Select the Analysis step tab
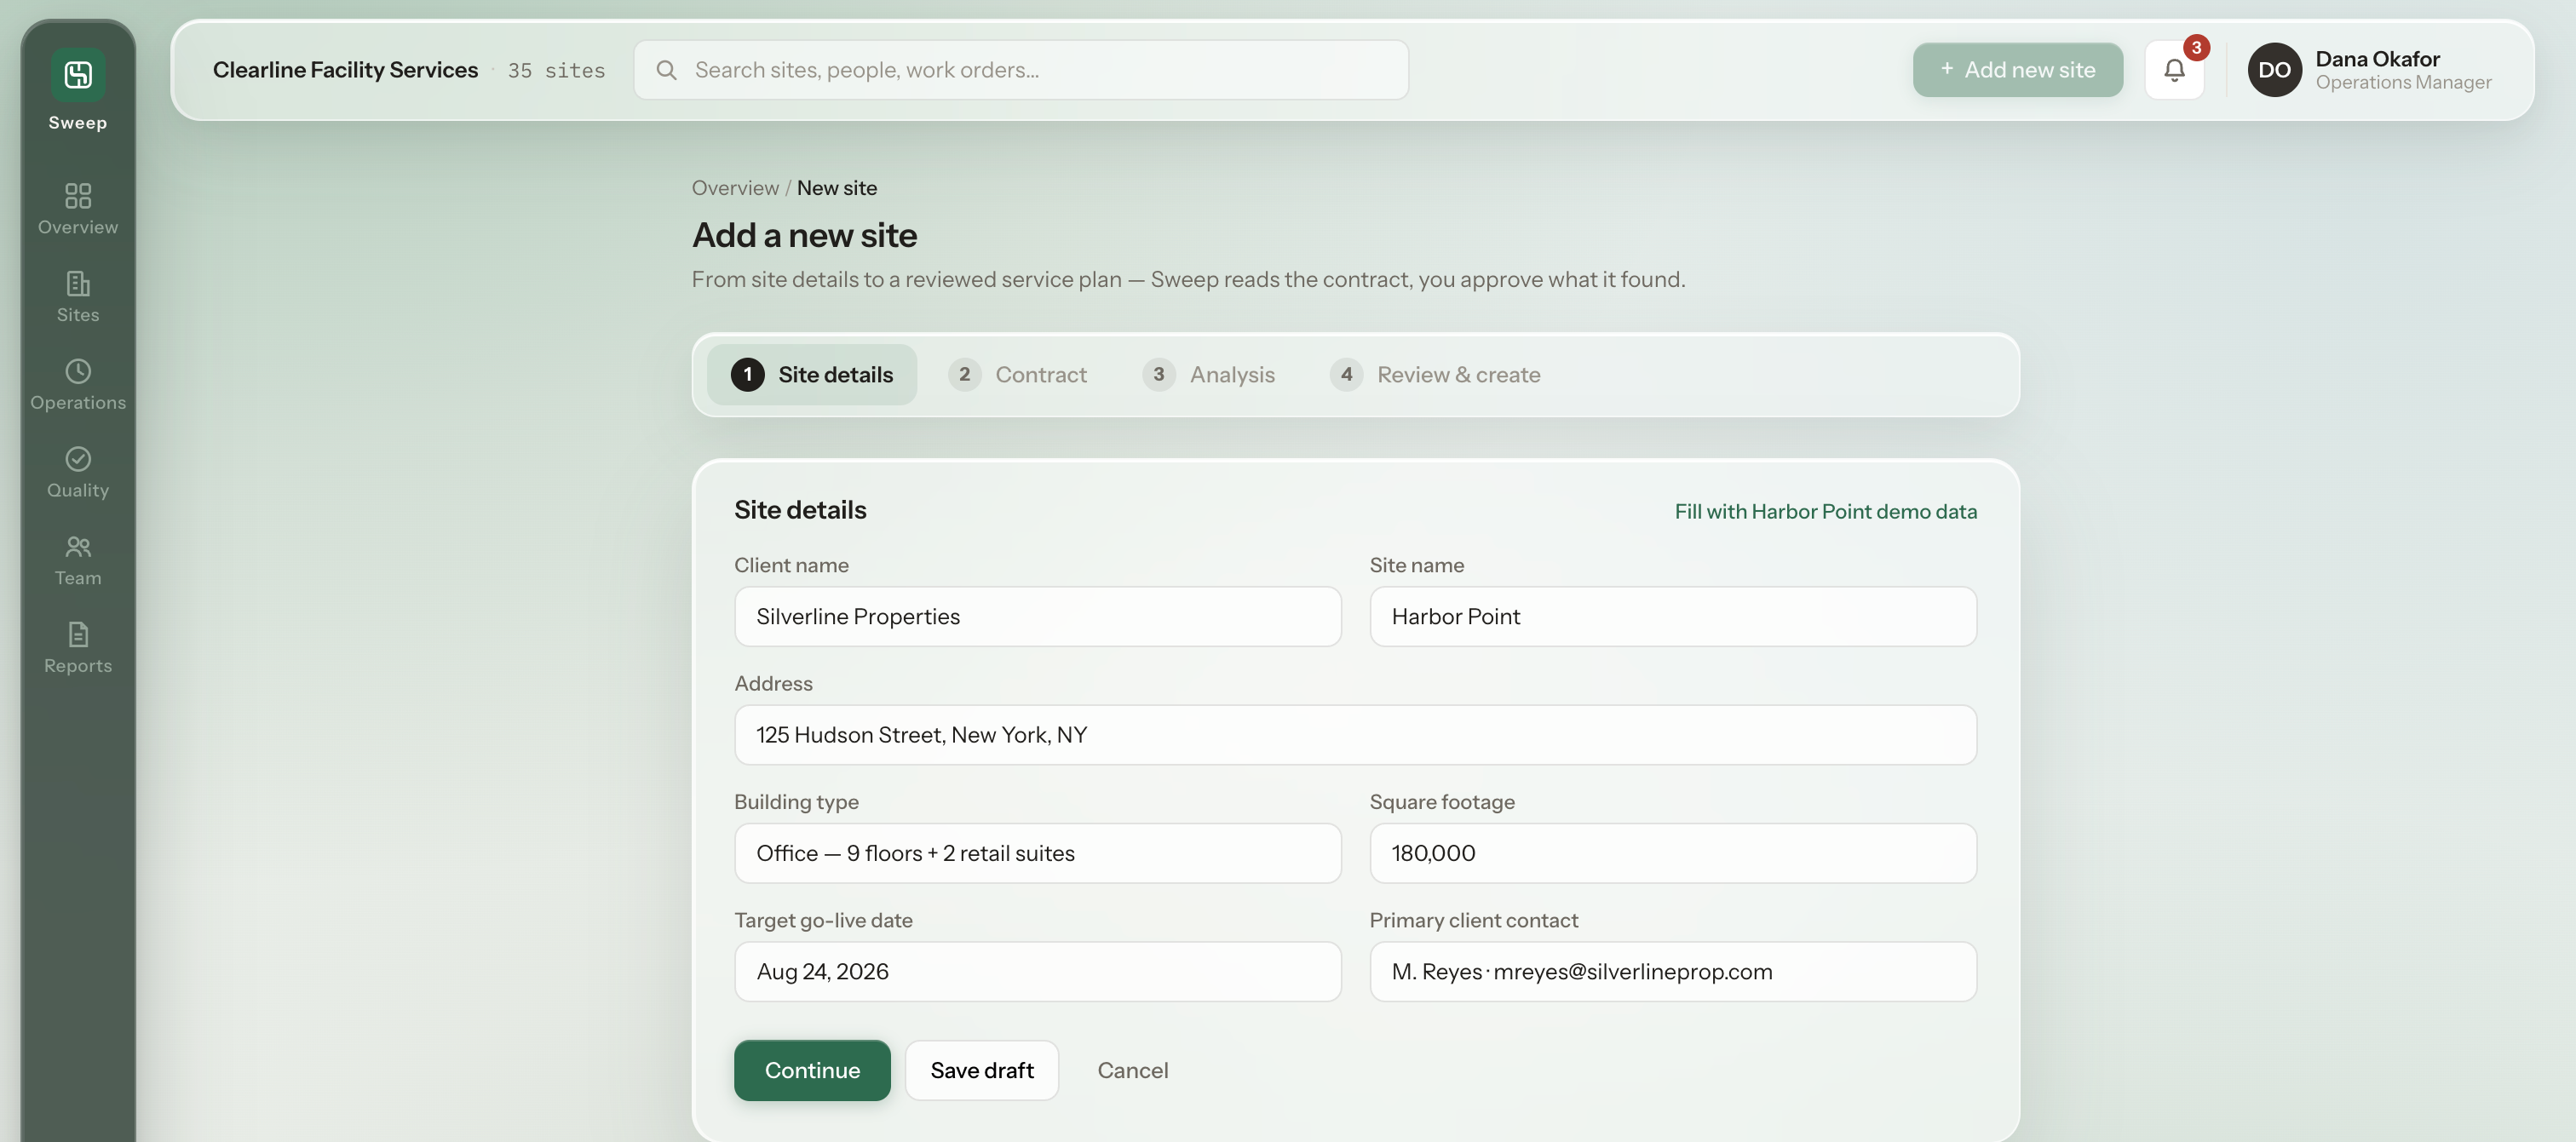 (x=1208, y=375)
